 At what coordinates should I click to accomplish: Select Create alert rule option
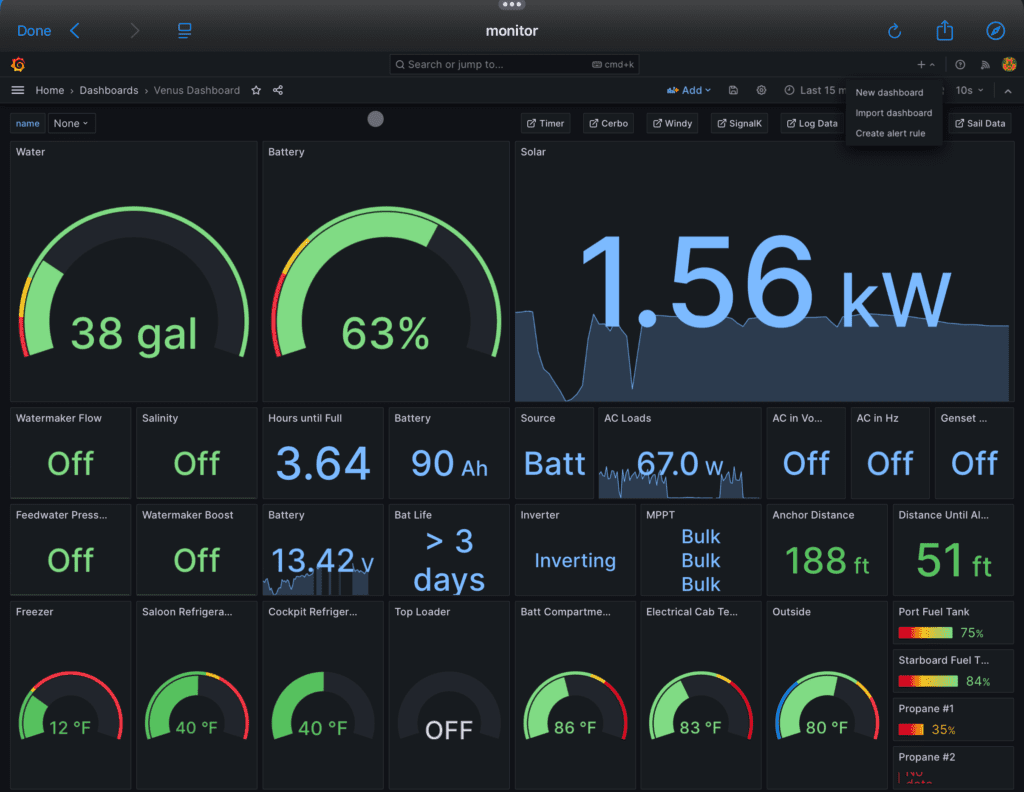[890, 133]
